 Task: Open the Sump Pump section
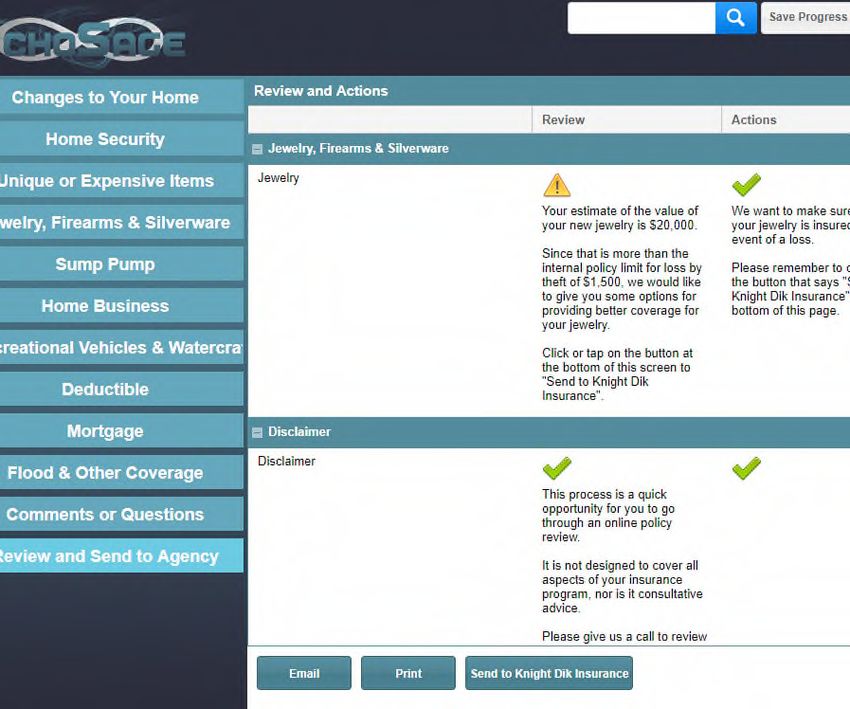[121, 264]
